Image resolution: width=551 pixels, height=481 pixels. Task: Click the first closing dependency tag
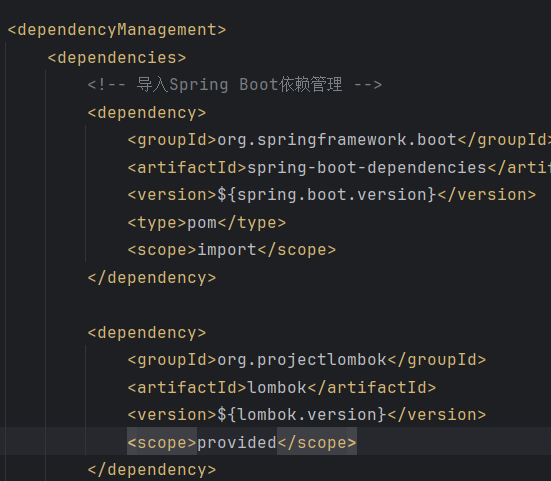tap(152, 278)
